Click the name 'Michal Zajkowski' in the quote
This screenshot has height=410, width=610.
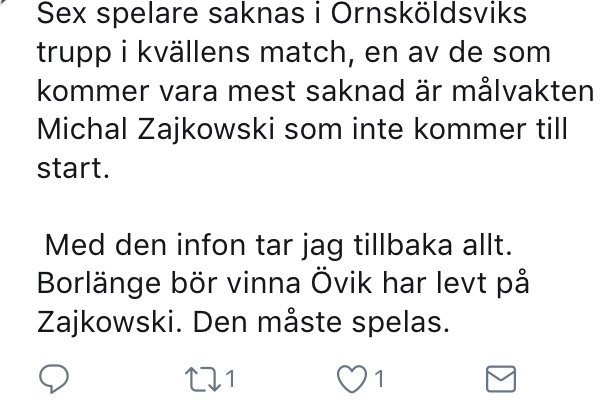156,130
